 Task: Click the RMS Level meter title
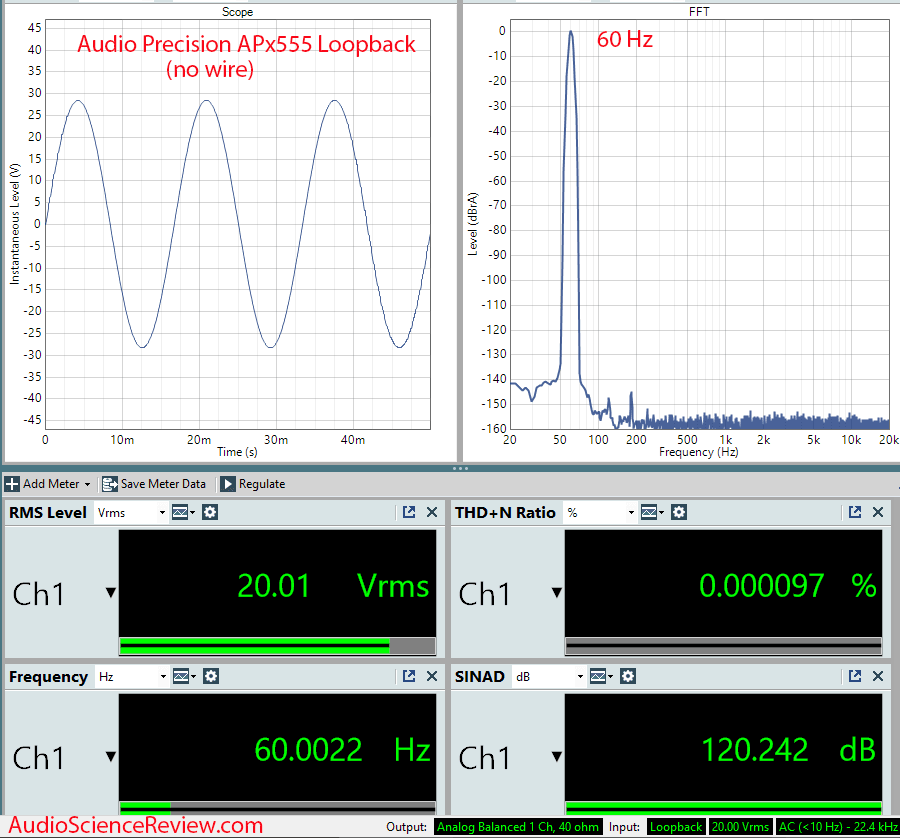point(48,513)
